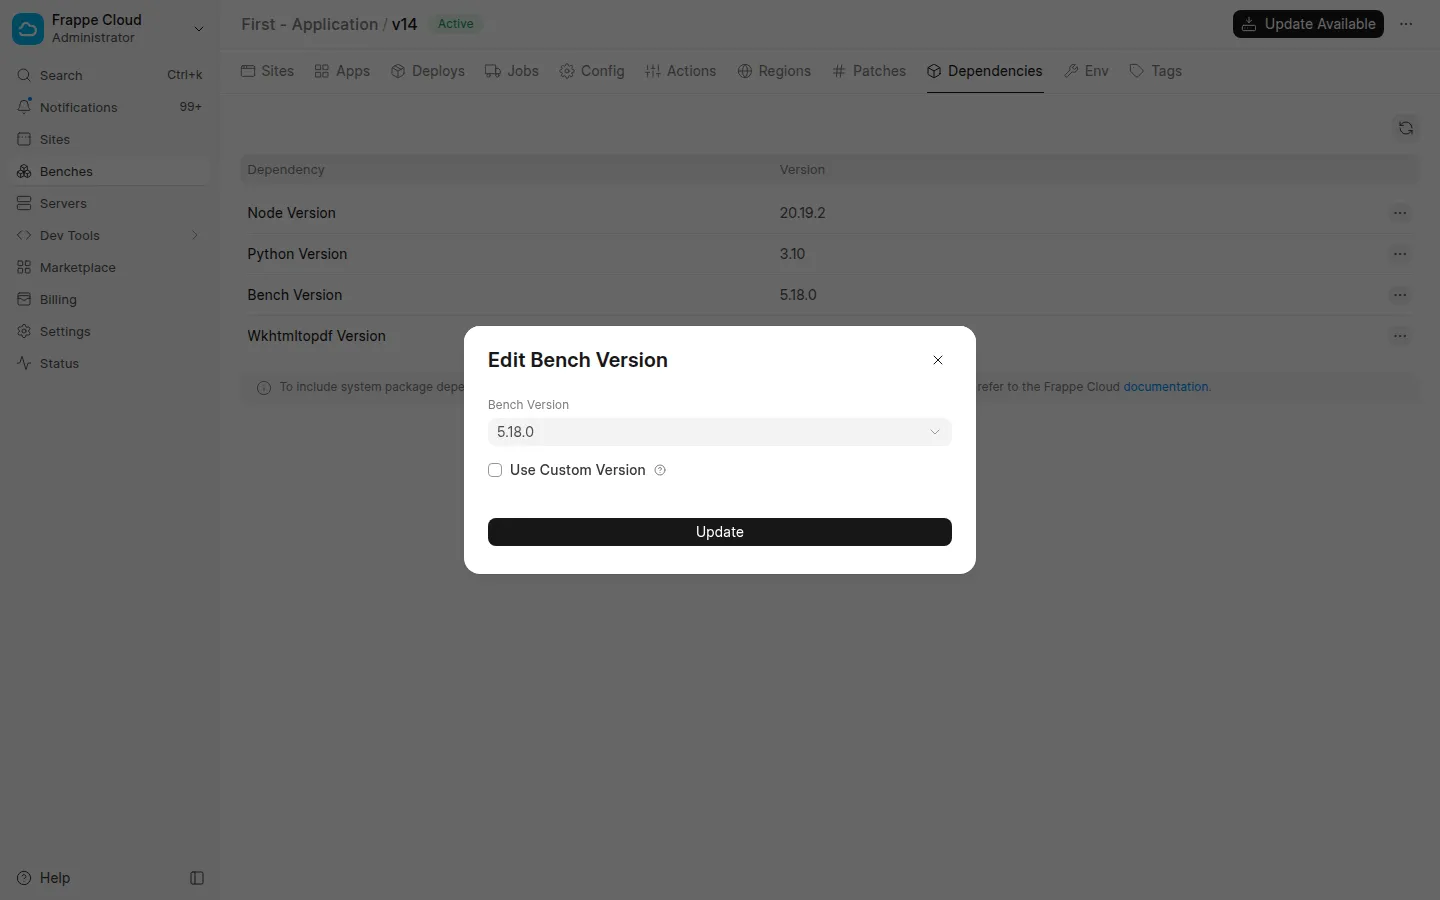Open Benches in the sidebar
Image resolution: width=1440 pixels, height=900 pixels.
(110, 171)
